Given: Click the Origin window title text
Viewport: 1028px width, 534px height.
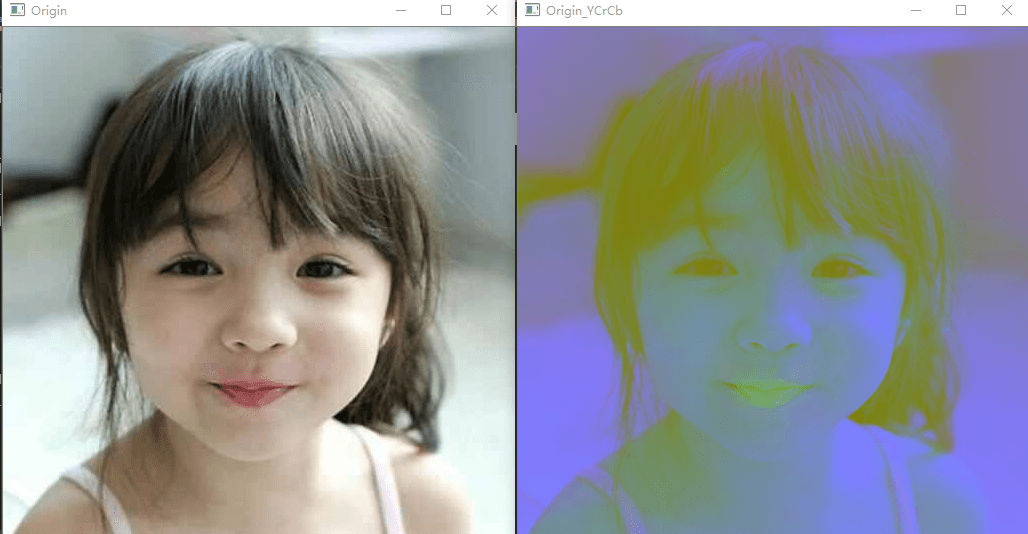Looking at the screenshot, I should (x=49, y=10).
